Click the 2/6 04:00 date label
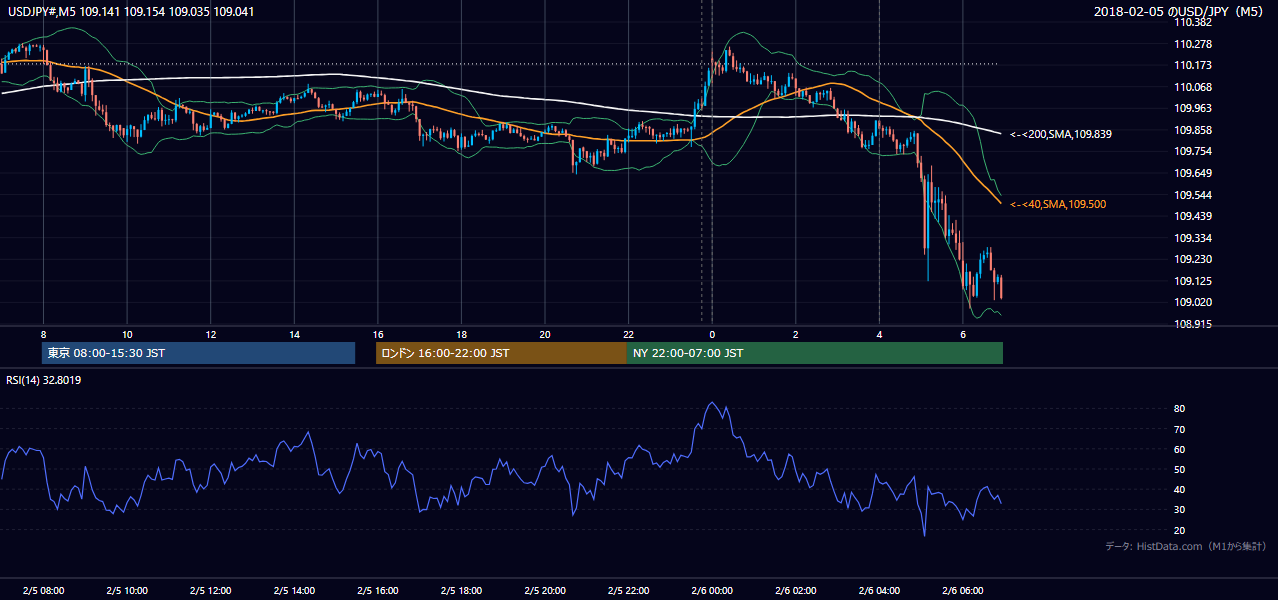 (879, 590)
